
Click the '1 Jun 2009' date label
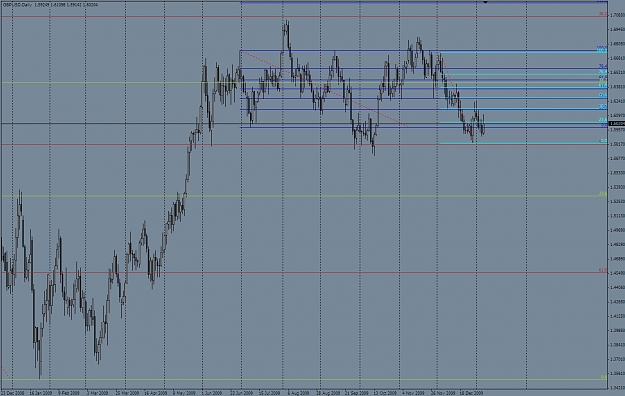click(x=212, y=393)
